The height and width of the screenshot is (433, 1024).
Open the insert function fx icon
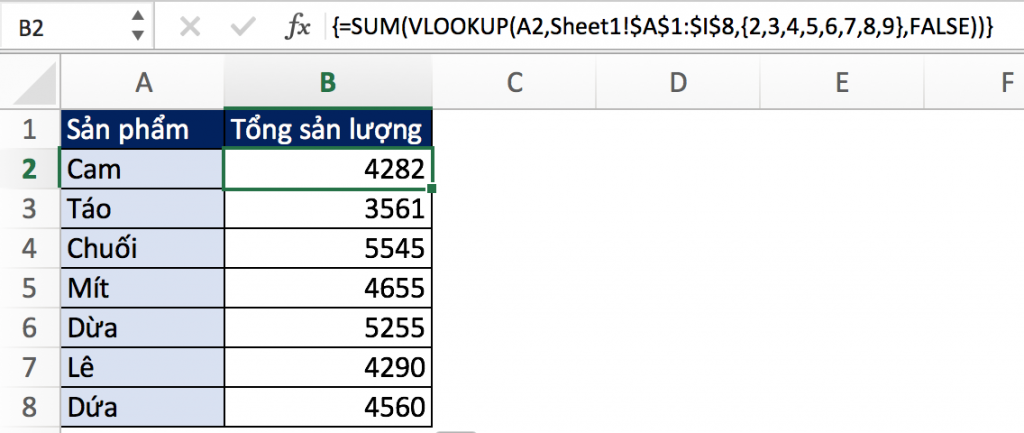[297, 27]
